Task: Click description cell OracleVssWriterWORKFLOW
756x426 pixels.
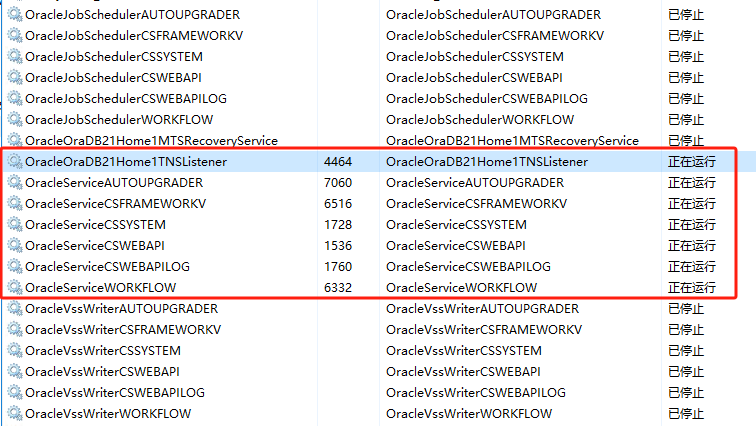Action: [469, 413]
